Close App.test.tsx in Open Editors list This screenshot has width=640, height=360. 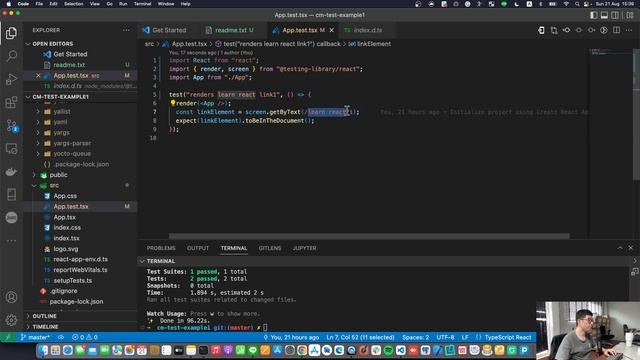(38, 76)
